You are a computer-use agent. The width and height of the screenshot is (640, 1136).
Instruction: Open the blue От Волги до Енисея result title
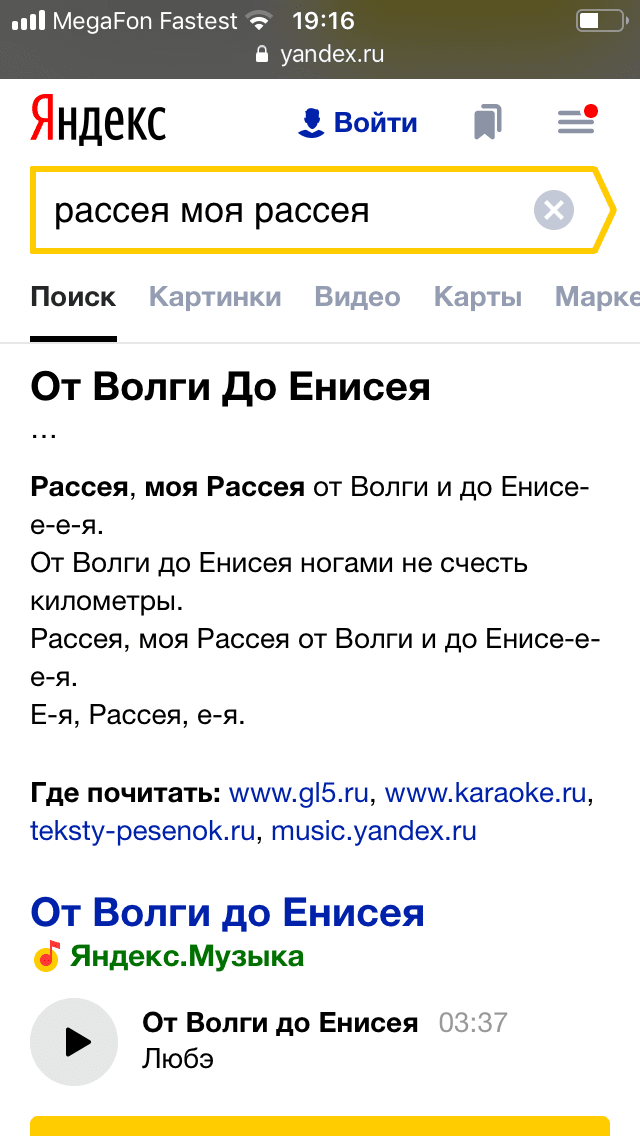pyautogui.click(x=228, y=912)
